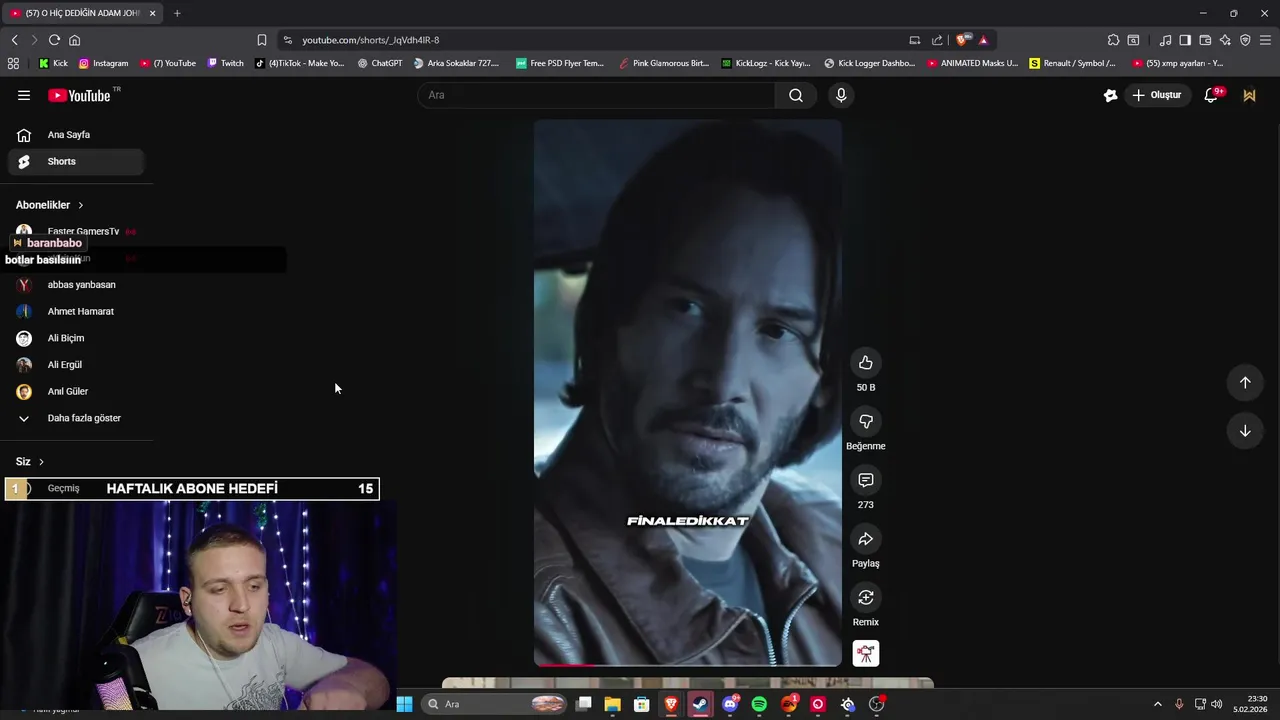
Task: Open the ChatGPT bookmark
Action: tap(380, 63)
